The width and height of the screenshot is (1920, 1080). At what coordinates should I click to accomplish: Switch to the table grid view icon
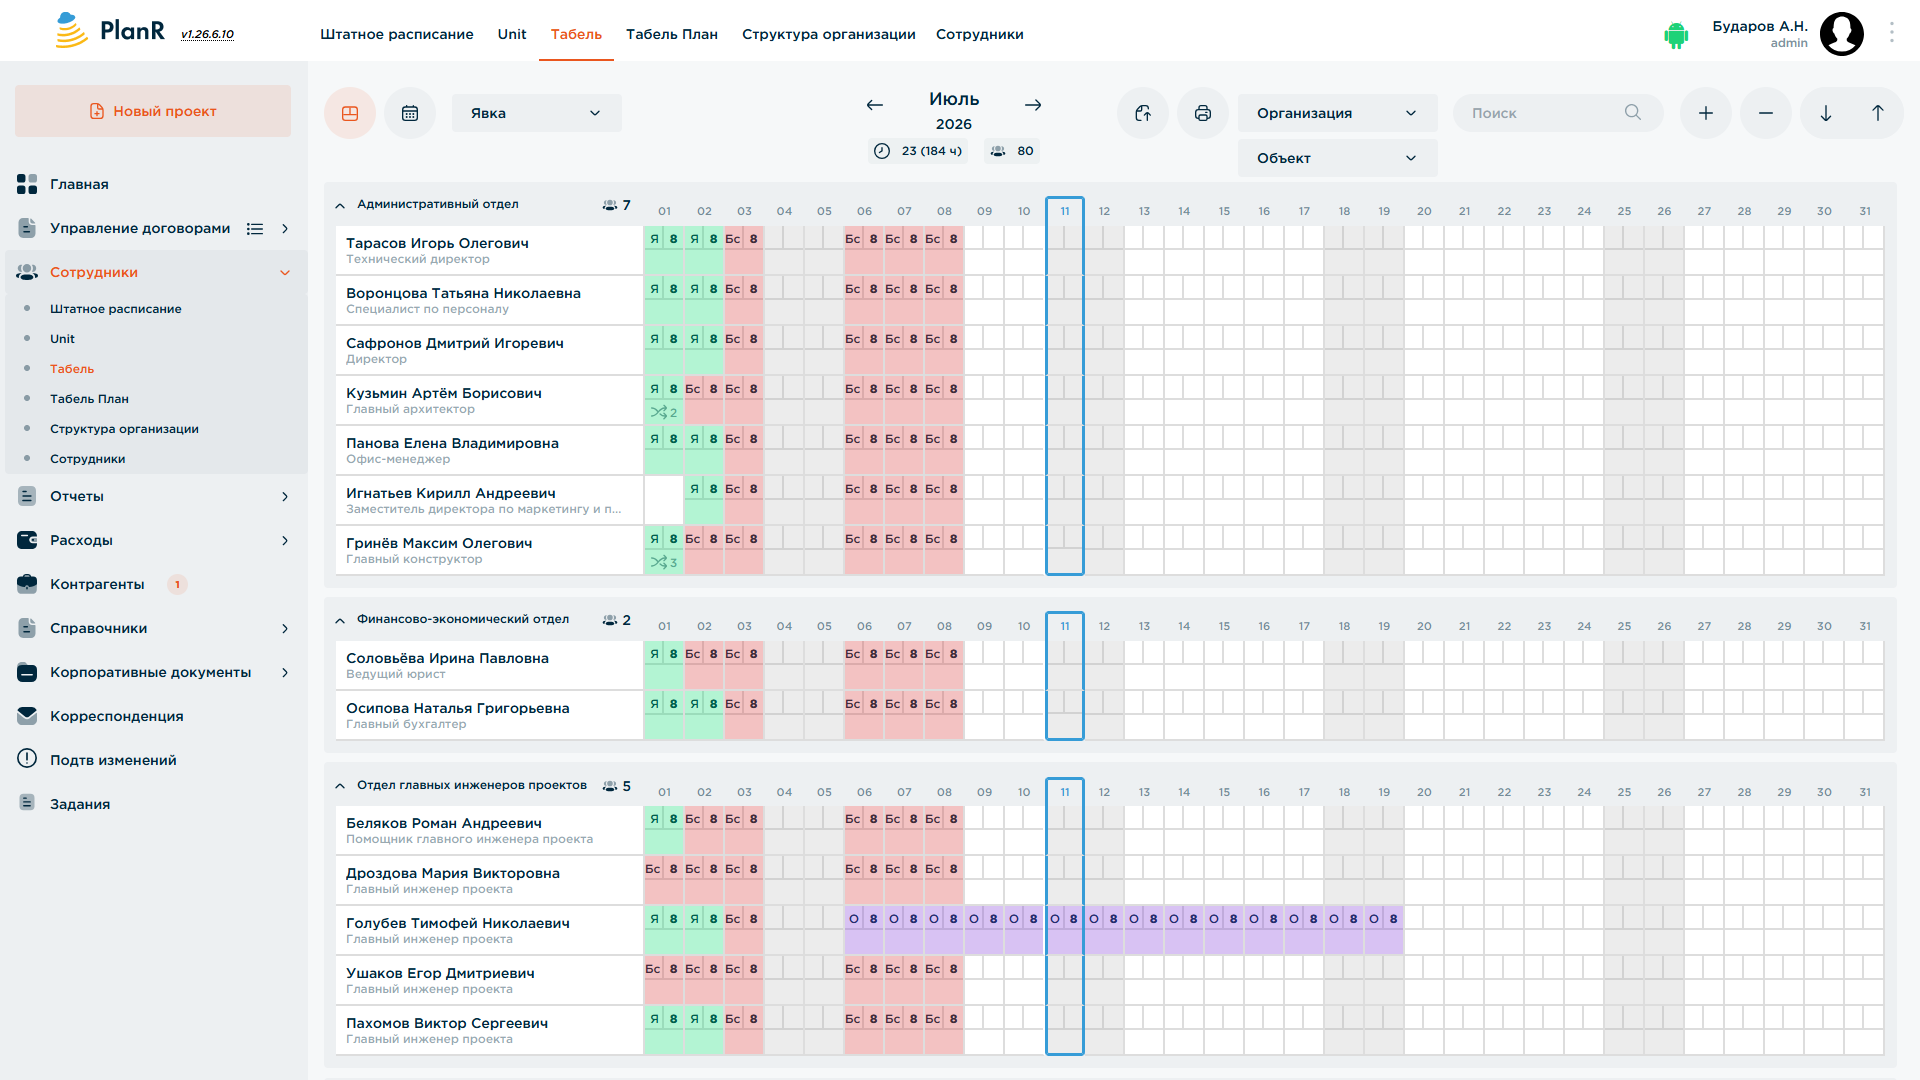click(350, 113)
